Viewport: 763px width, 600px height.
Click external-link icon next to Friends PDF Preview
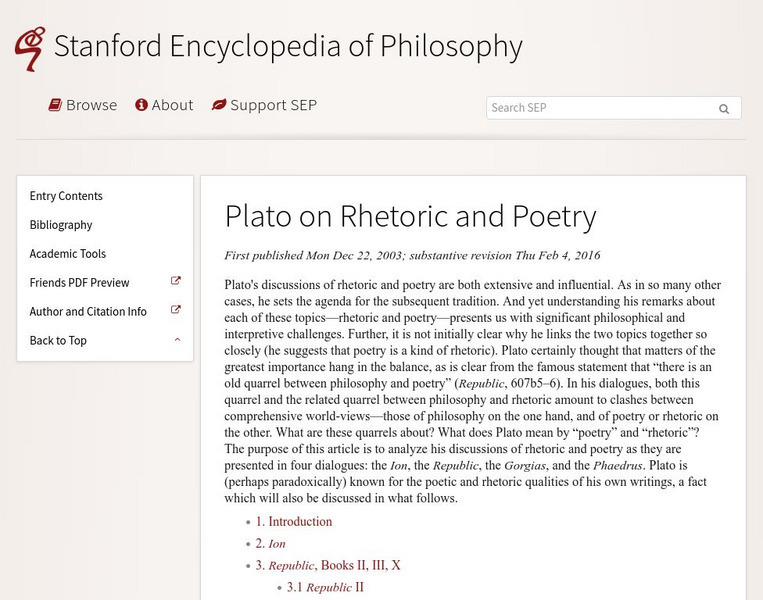pos(176,282)
